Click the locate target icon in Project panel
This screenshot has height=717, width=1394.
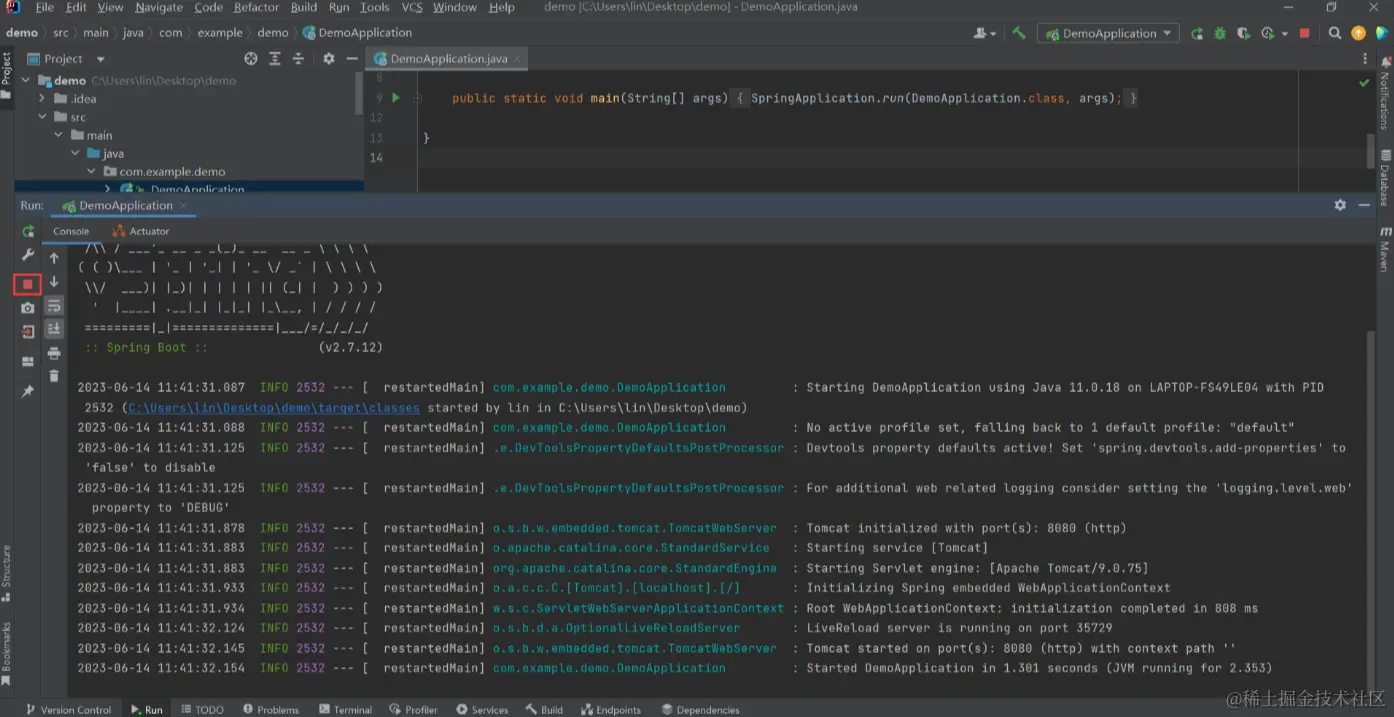[251, 59]
